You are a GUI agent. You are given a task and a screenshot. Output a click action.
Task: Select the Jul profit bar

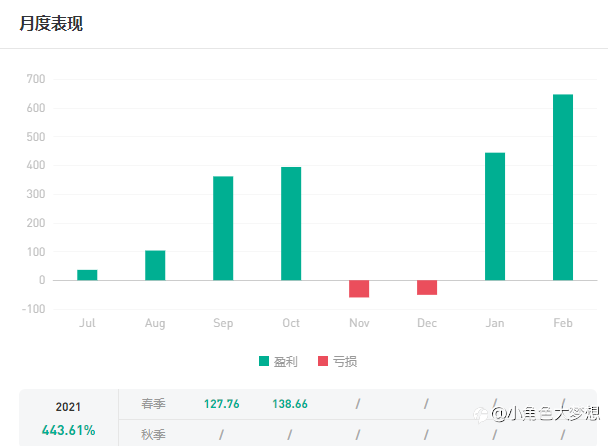[x=87, y=275]
